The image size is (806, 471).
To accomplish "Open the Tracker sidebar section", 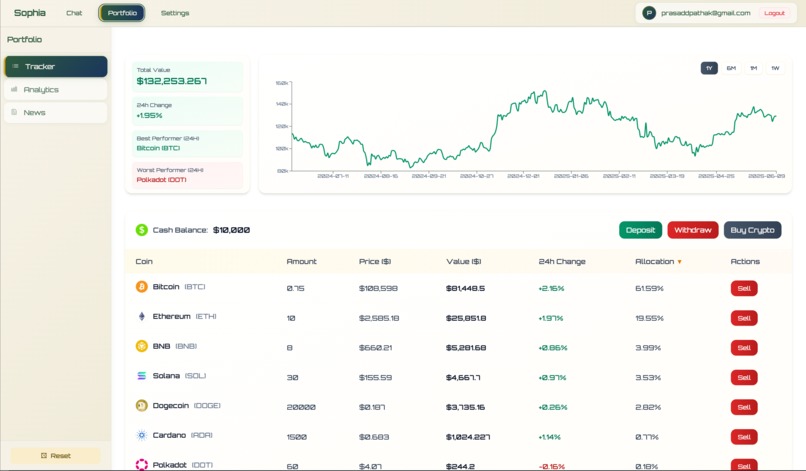I will [x=56, y=66].
